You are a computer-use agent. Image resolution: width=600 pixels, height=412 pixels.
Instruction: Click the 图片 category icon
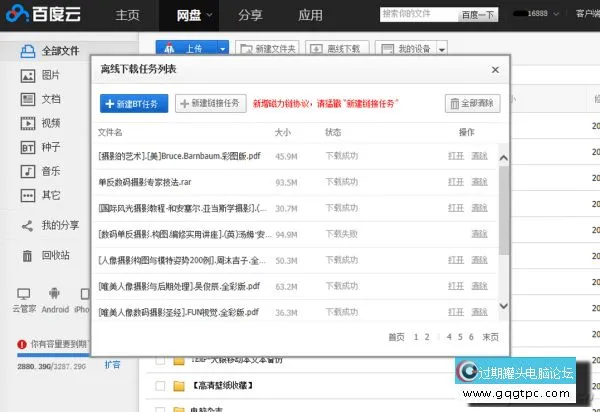28,75
